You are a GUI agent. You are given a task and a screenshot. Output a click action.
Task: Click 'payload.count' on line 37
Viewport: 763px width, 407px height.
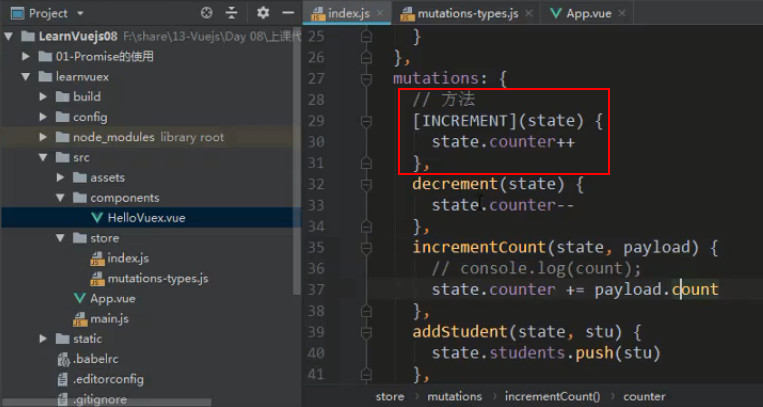[x=656, y=290]
